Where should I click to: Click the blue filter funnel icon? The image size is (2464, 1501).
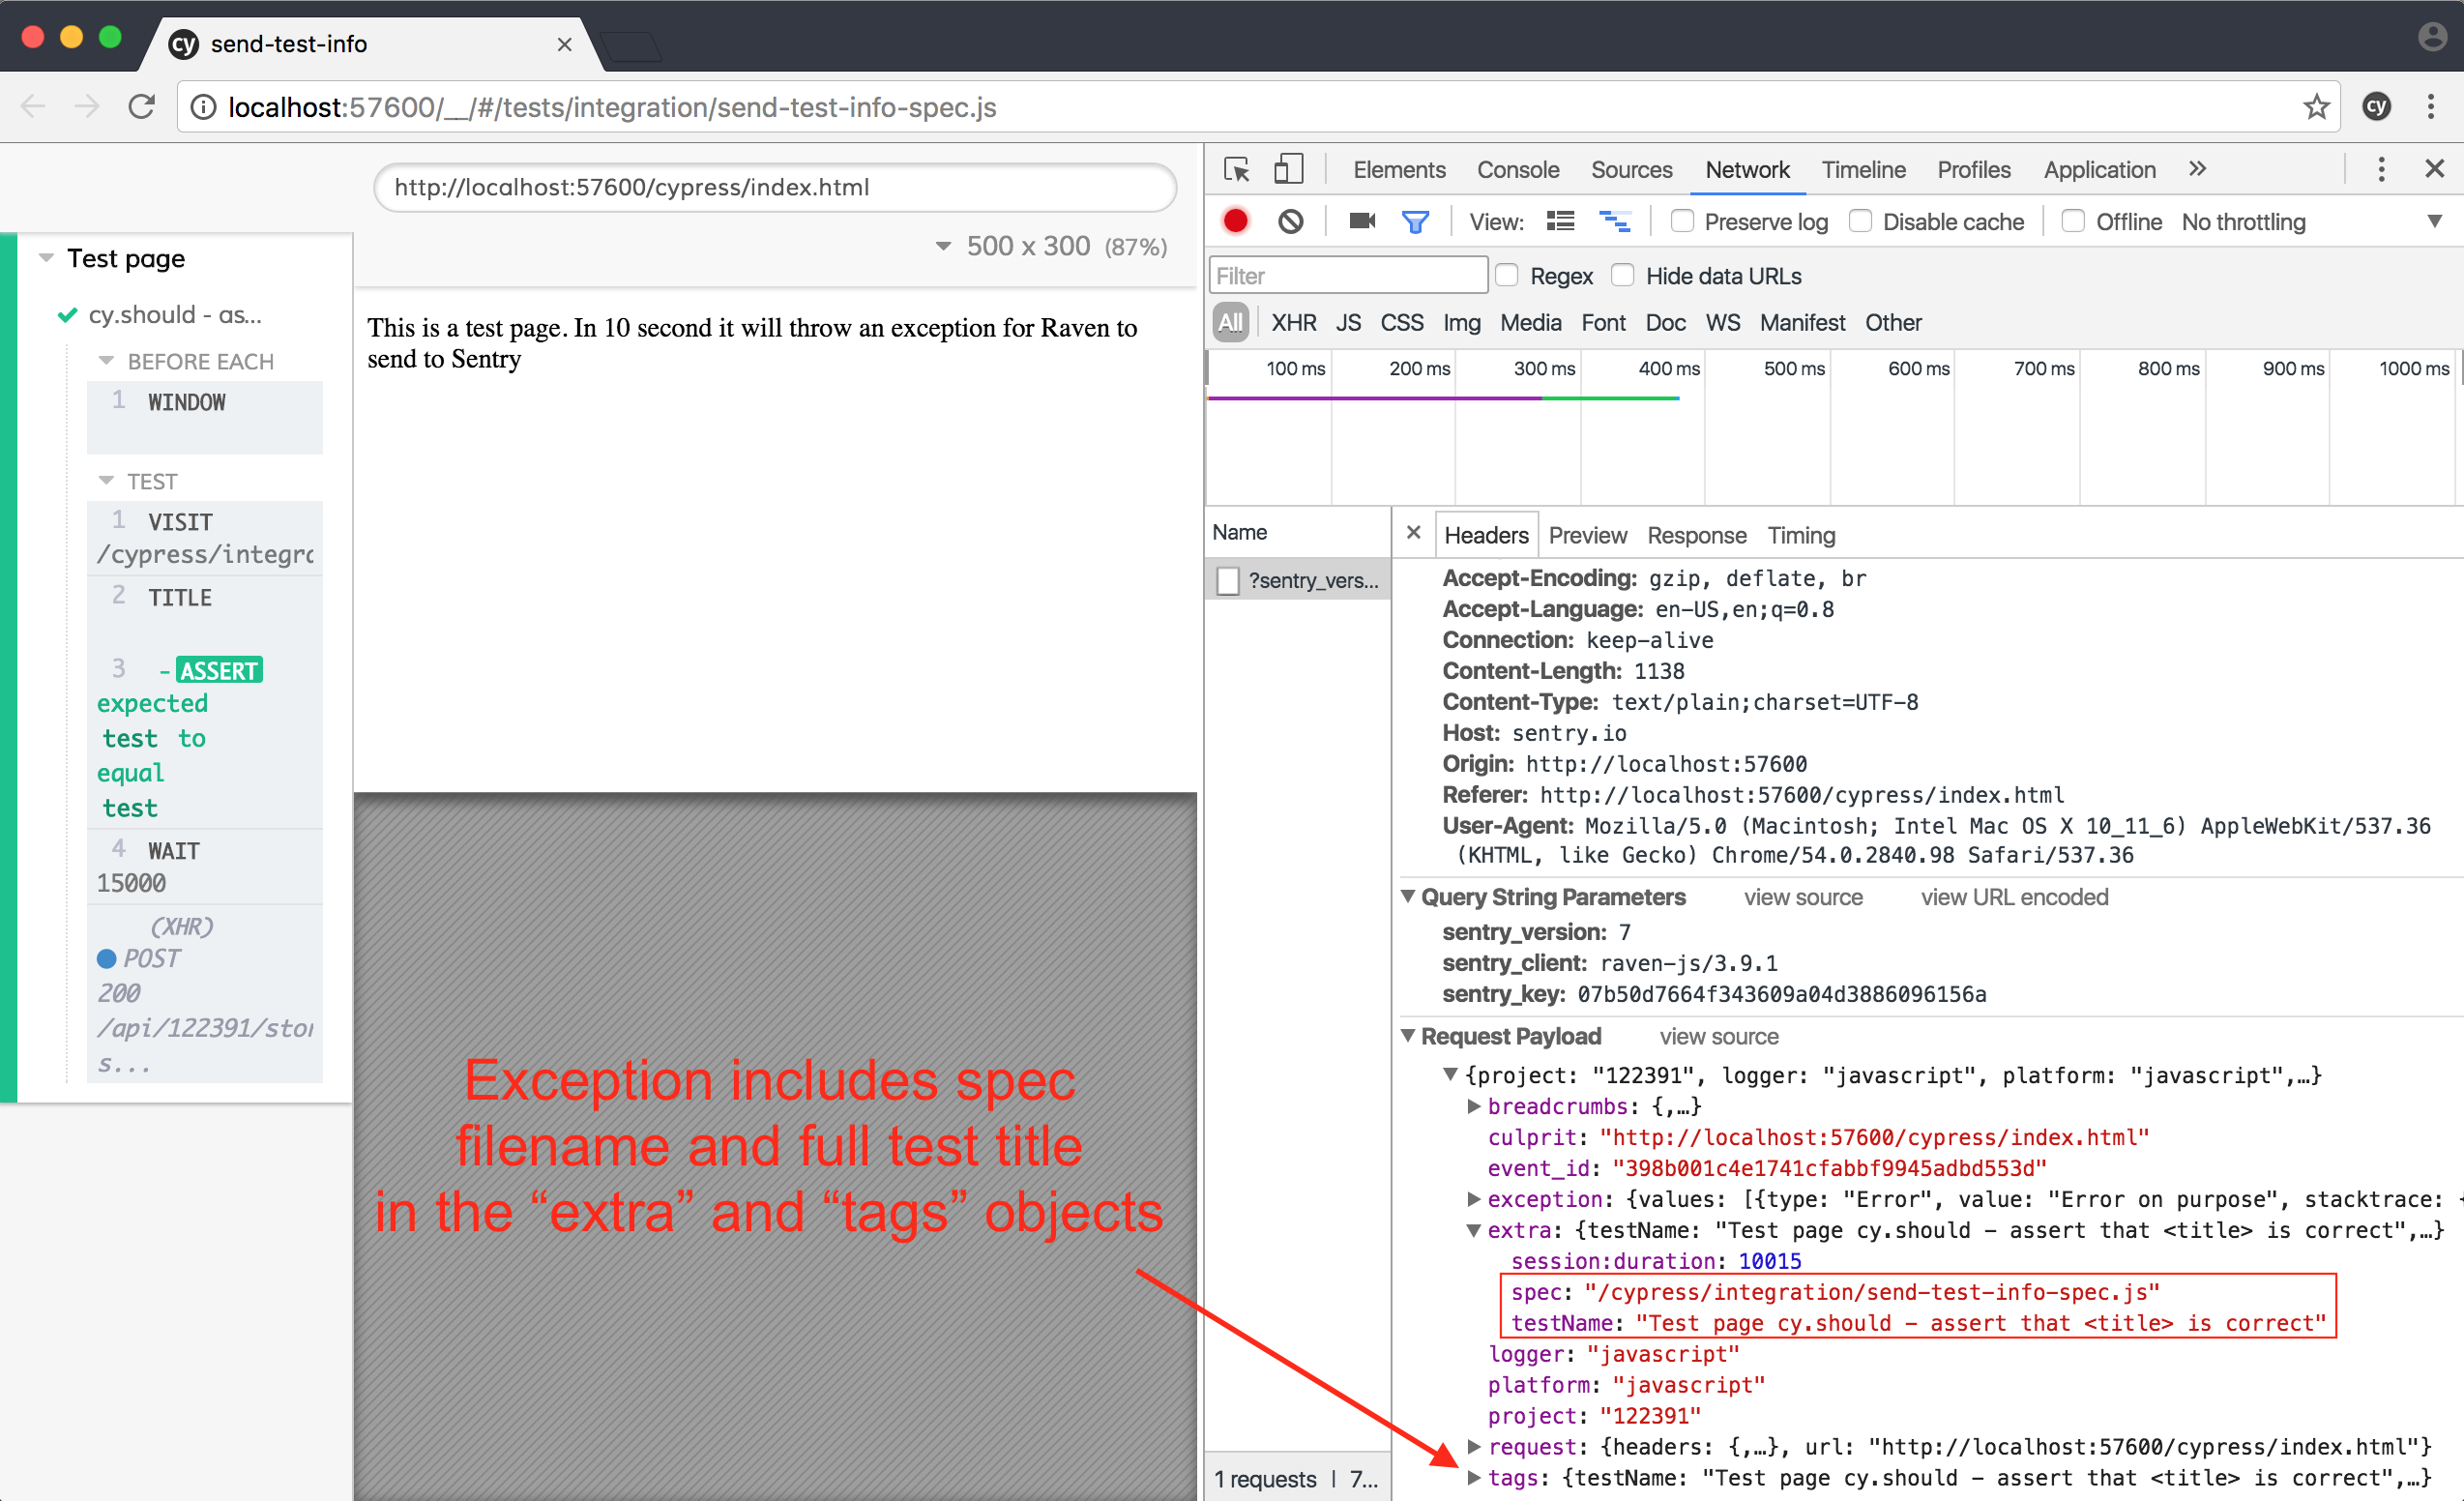pyautogui.click(x=1415, y=221)
